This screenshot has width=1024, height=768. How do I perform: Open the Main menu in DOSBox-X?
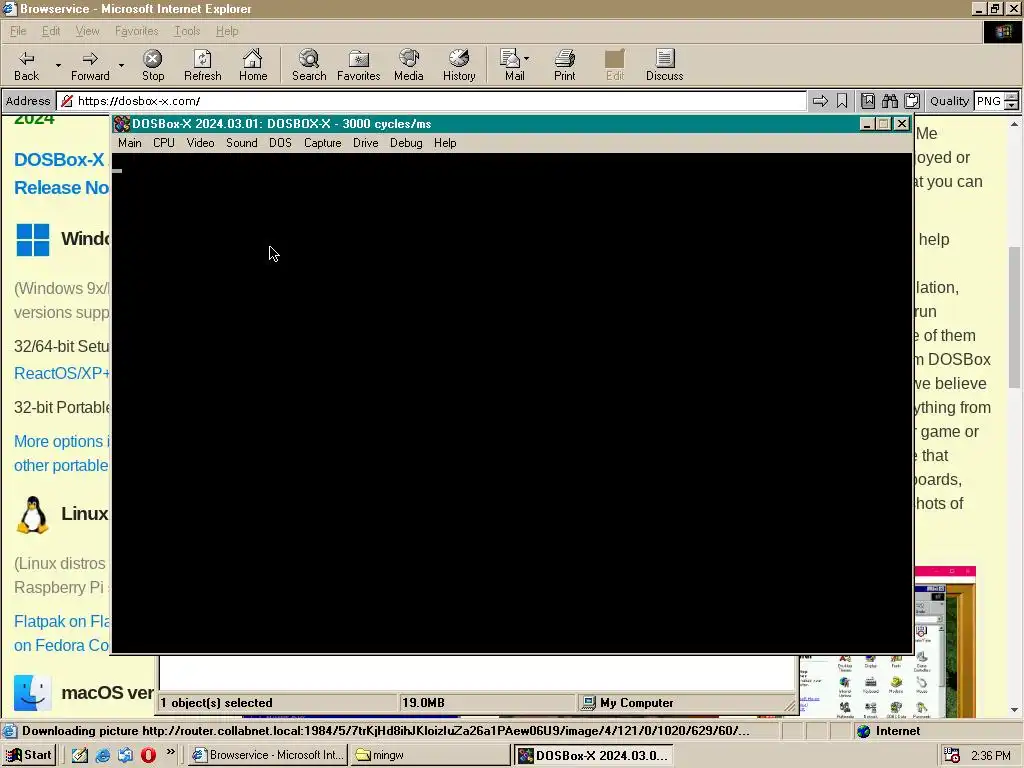click(129, 143)
